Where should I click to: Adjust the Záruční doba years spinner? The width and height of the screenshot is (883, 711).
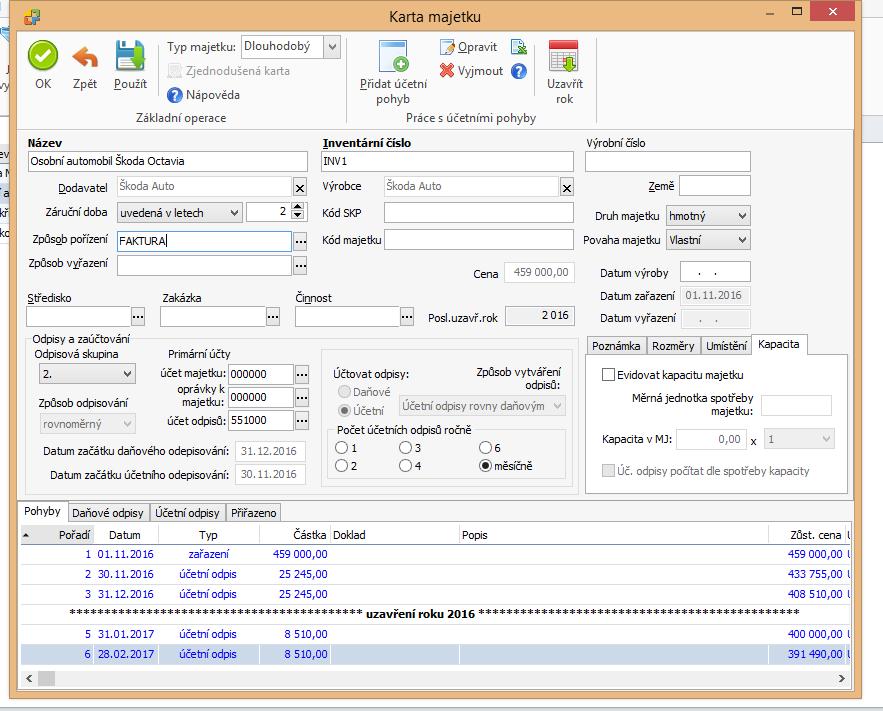click(x=298, y=212)
